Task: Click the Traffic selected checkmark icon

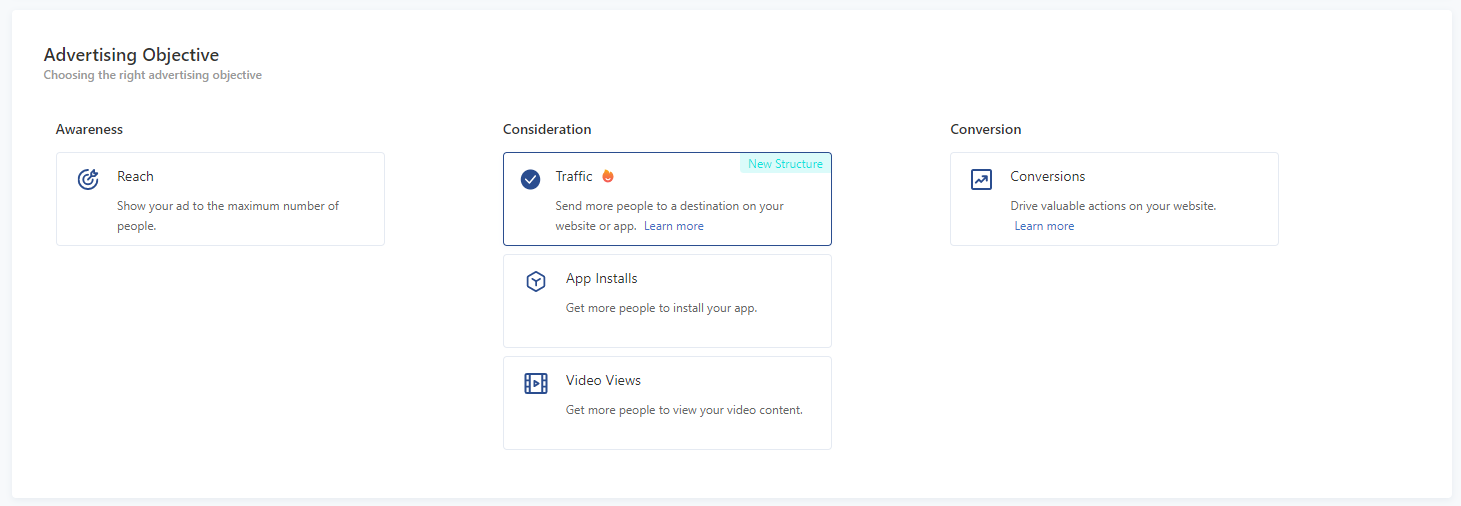Action: pyautogui.click(x=531, y=179)
